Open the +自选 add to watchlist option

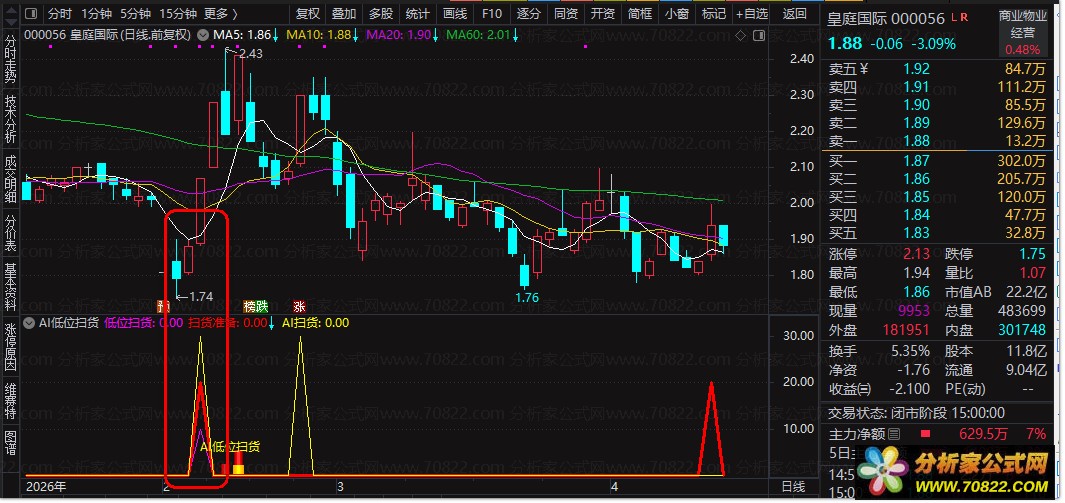click(751, 14)
